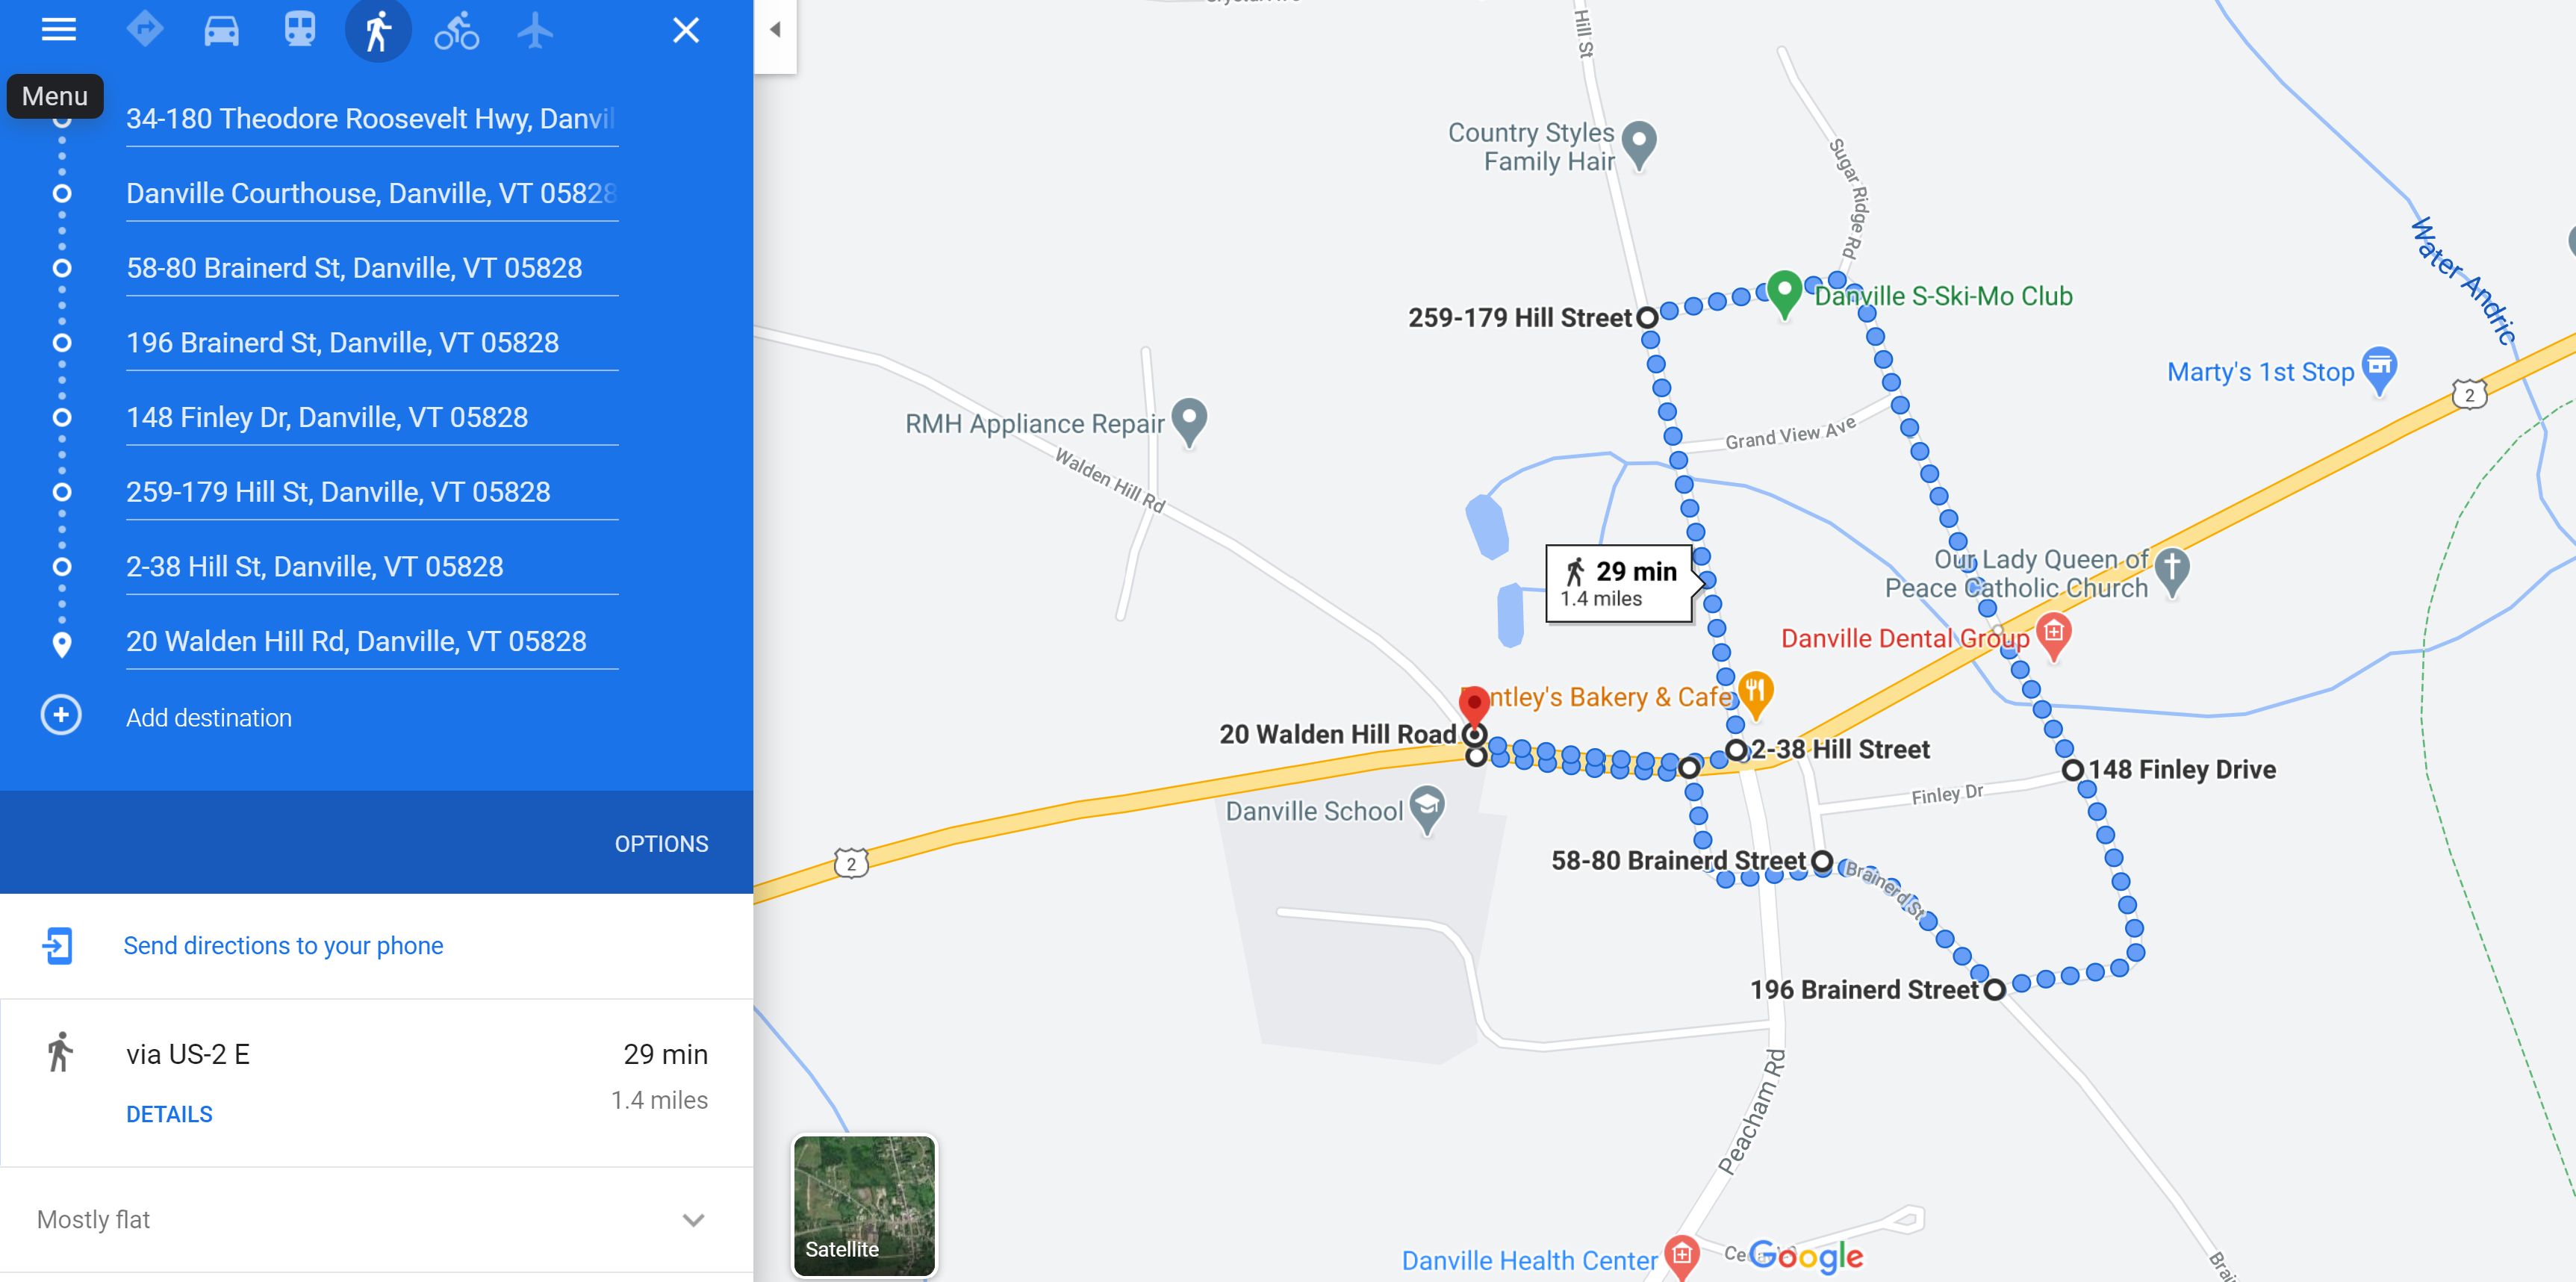Switch to the Satellite view thumbnail
Screen dimensions: 2576x1282
coord(865,1205)
